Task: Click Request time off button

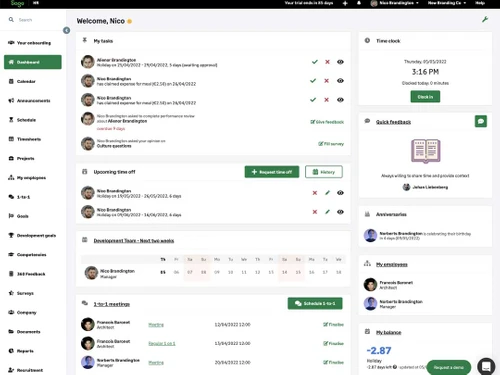Action: (x=272, y=172)
